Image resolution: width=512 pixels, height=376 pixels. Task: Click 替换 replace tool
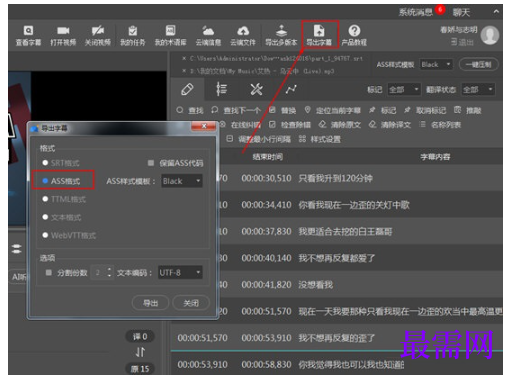click(x=283, y=110)
